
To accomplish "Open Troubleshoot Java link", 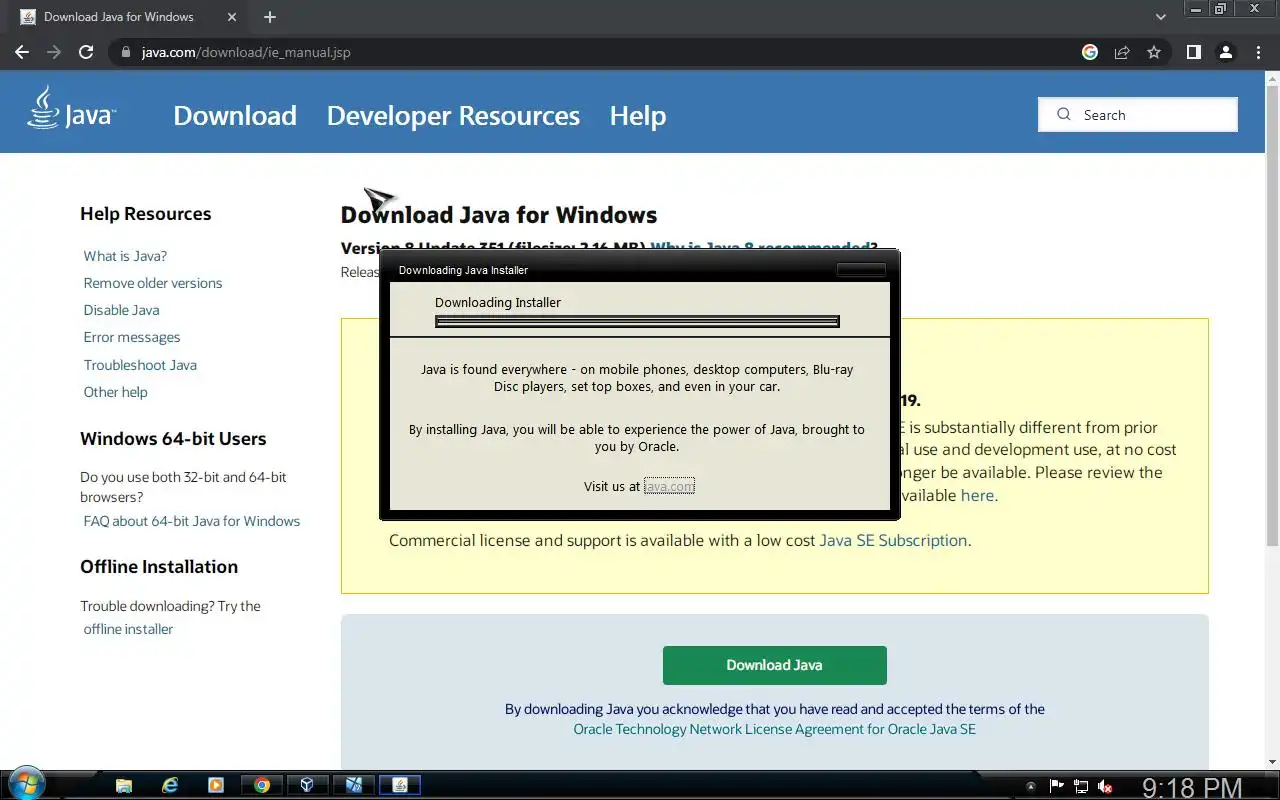I will [x=140, y=365].
